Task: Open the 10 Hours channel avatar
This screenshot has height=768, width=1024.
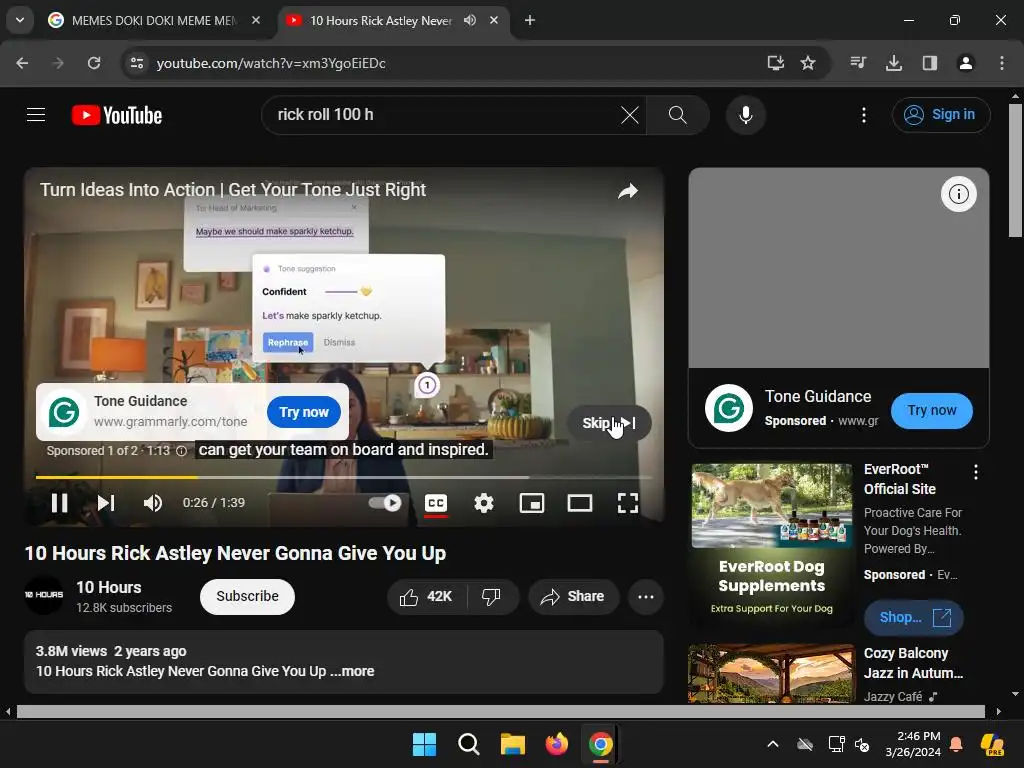Action: [x=44, y=595]
